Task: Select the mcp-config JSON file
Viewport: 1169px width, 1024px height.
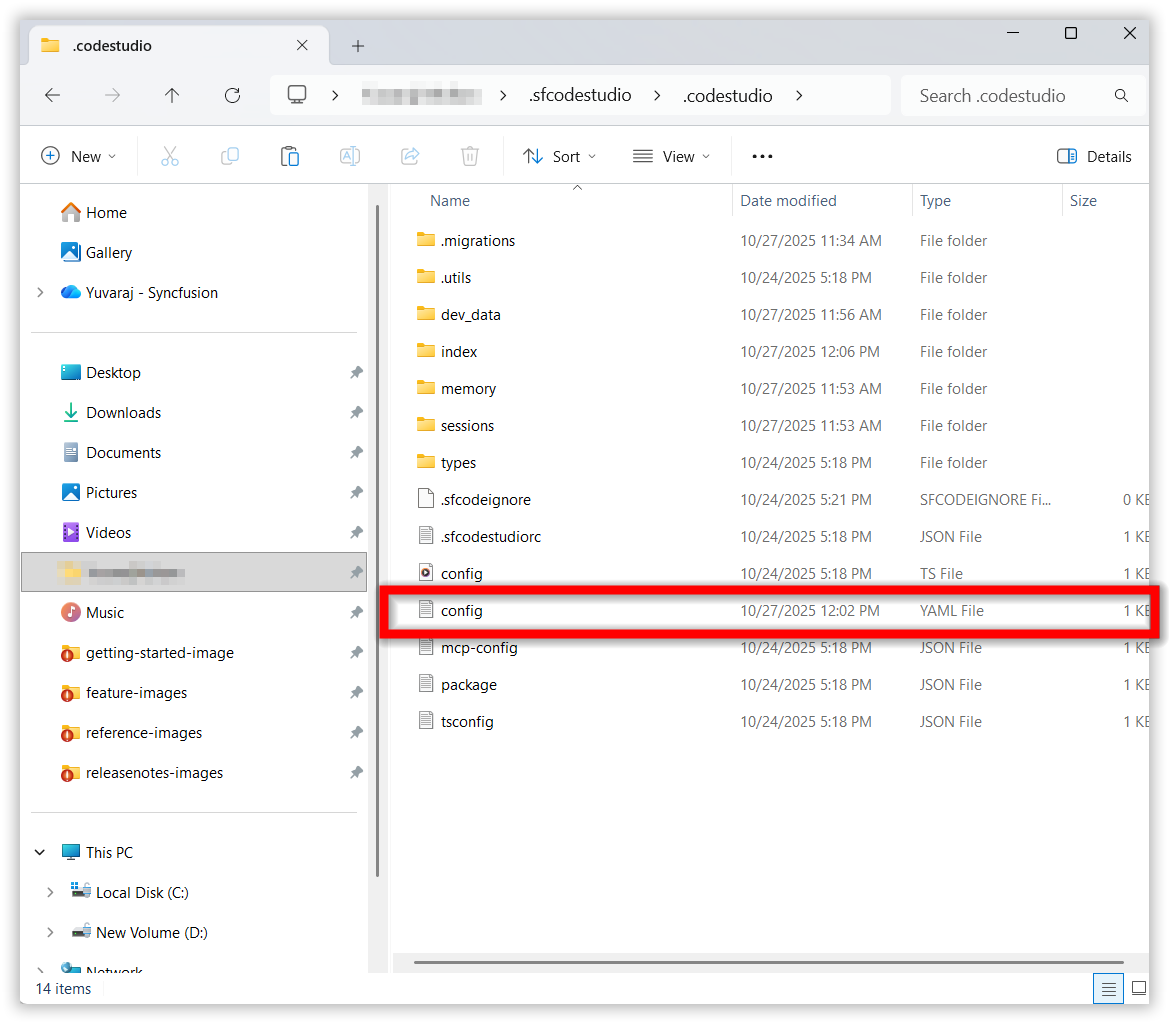Action: coord(479,648)
